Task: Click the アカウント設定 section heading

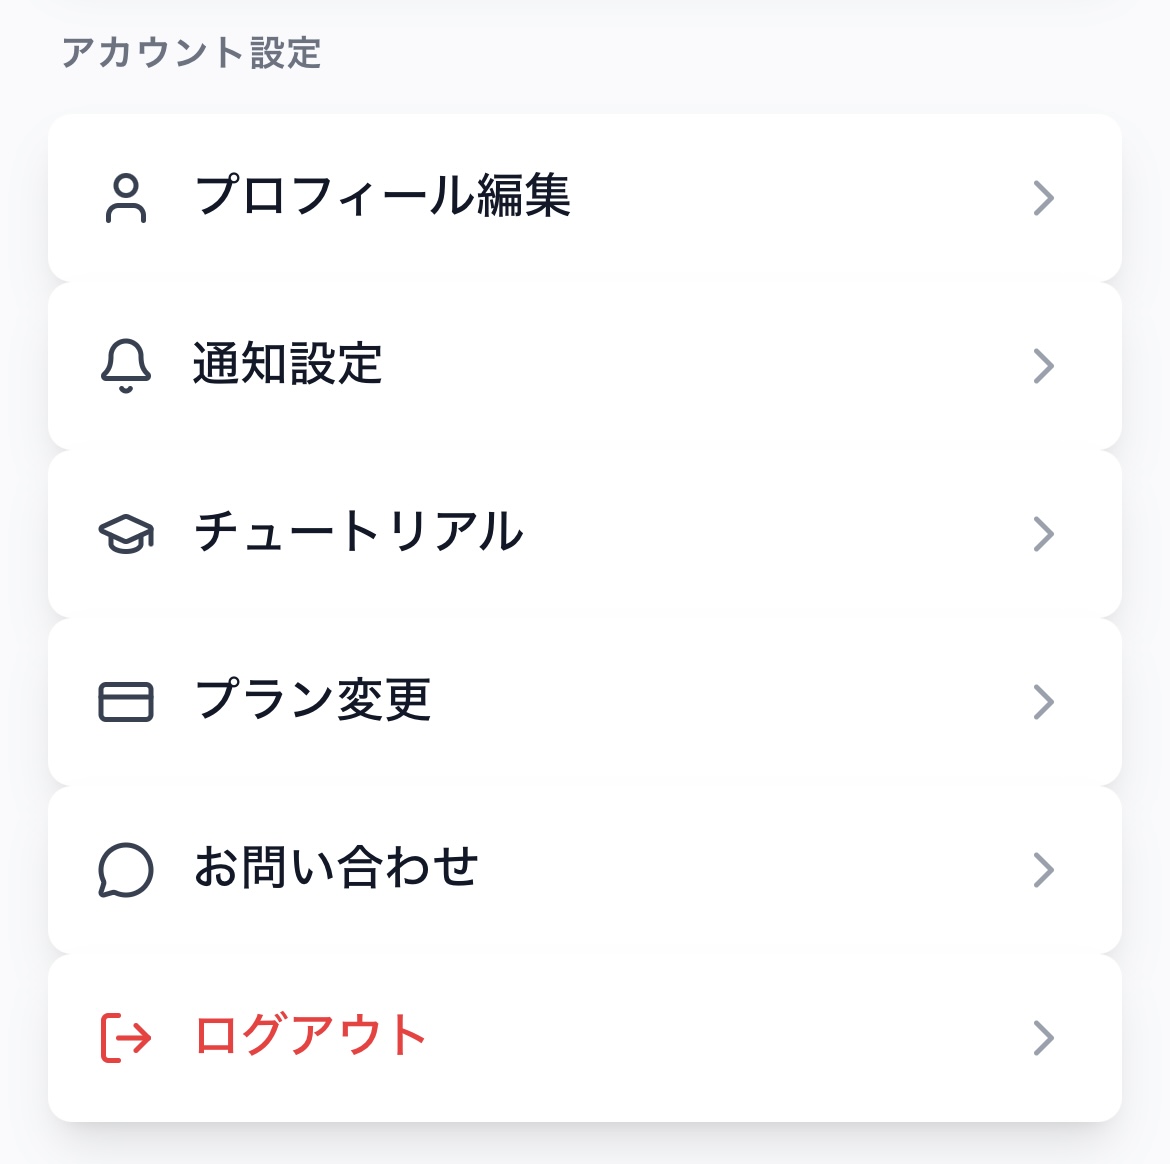Action: coord(191,53)
